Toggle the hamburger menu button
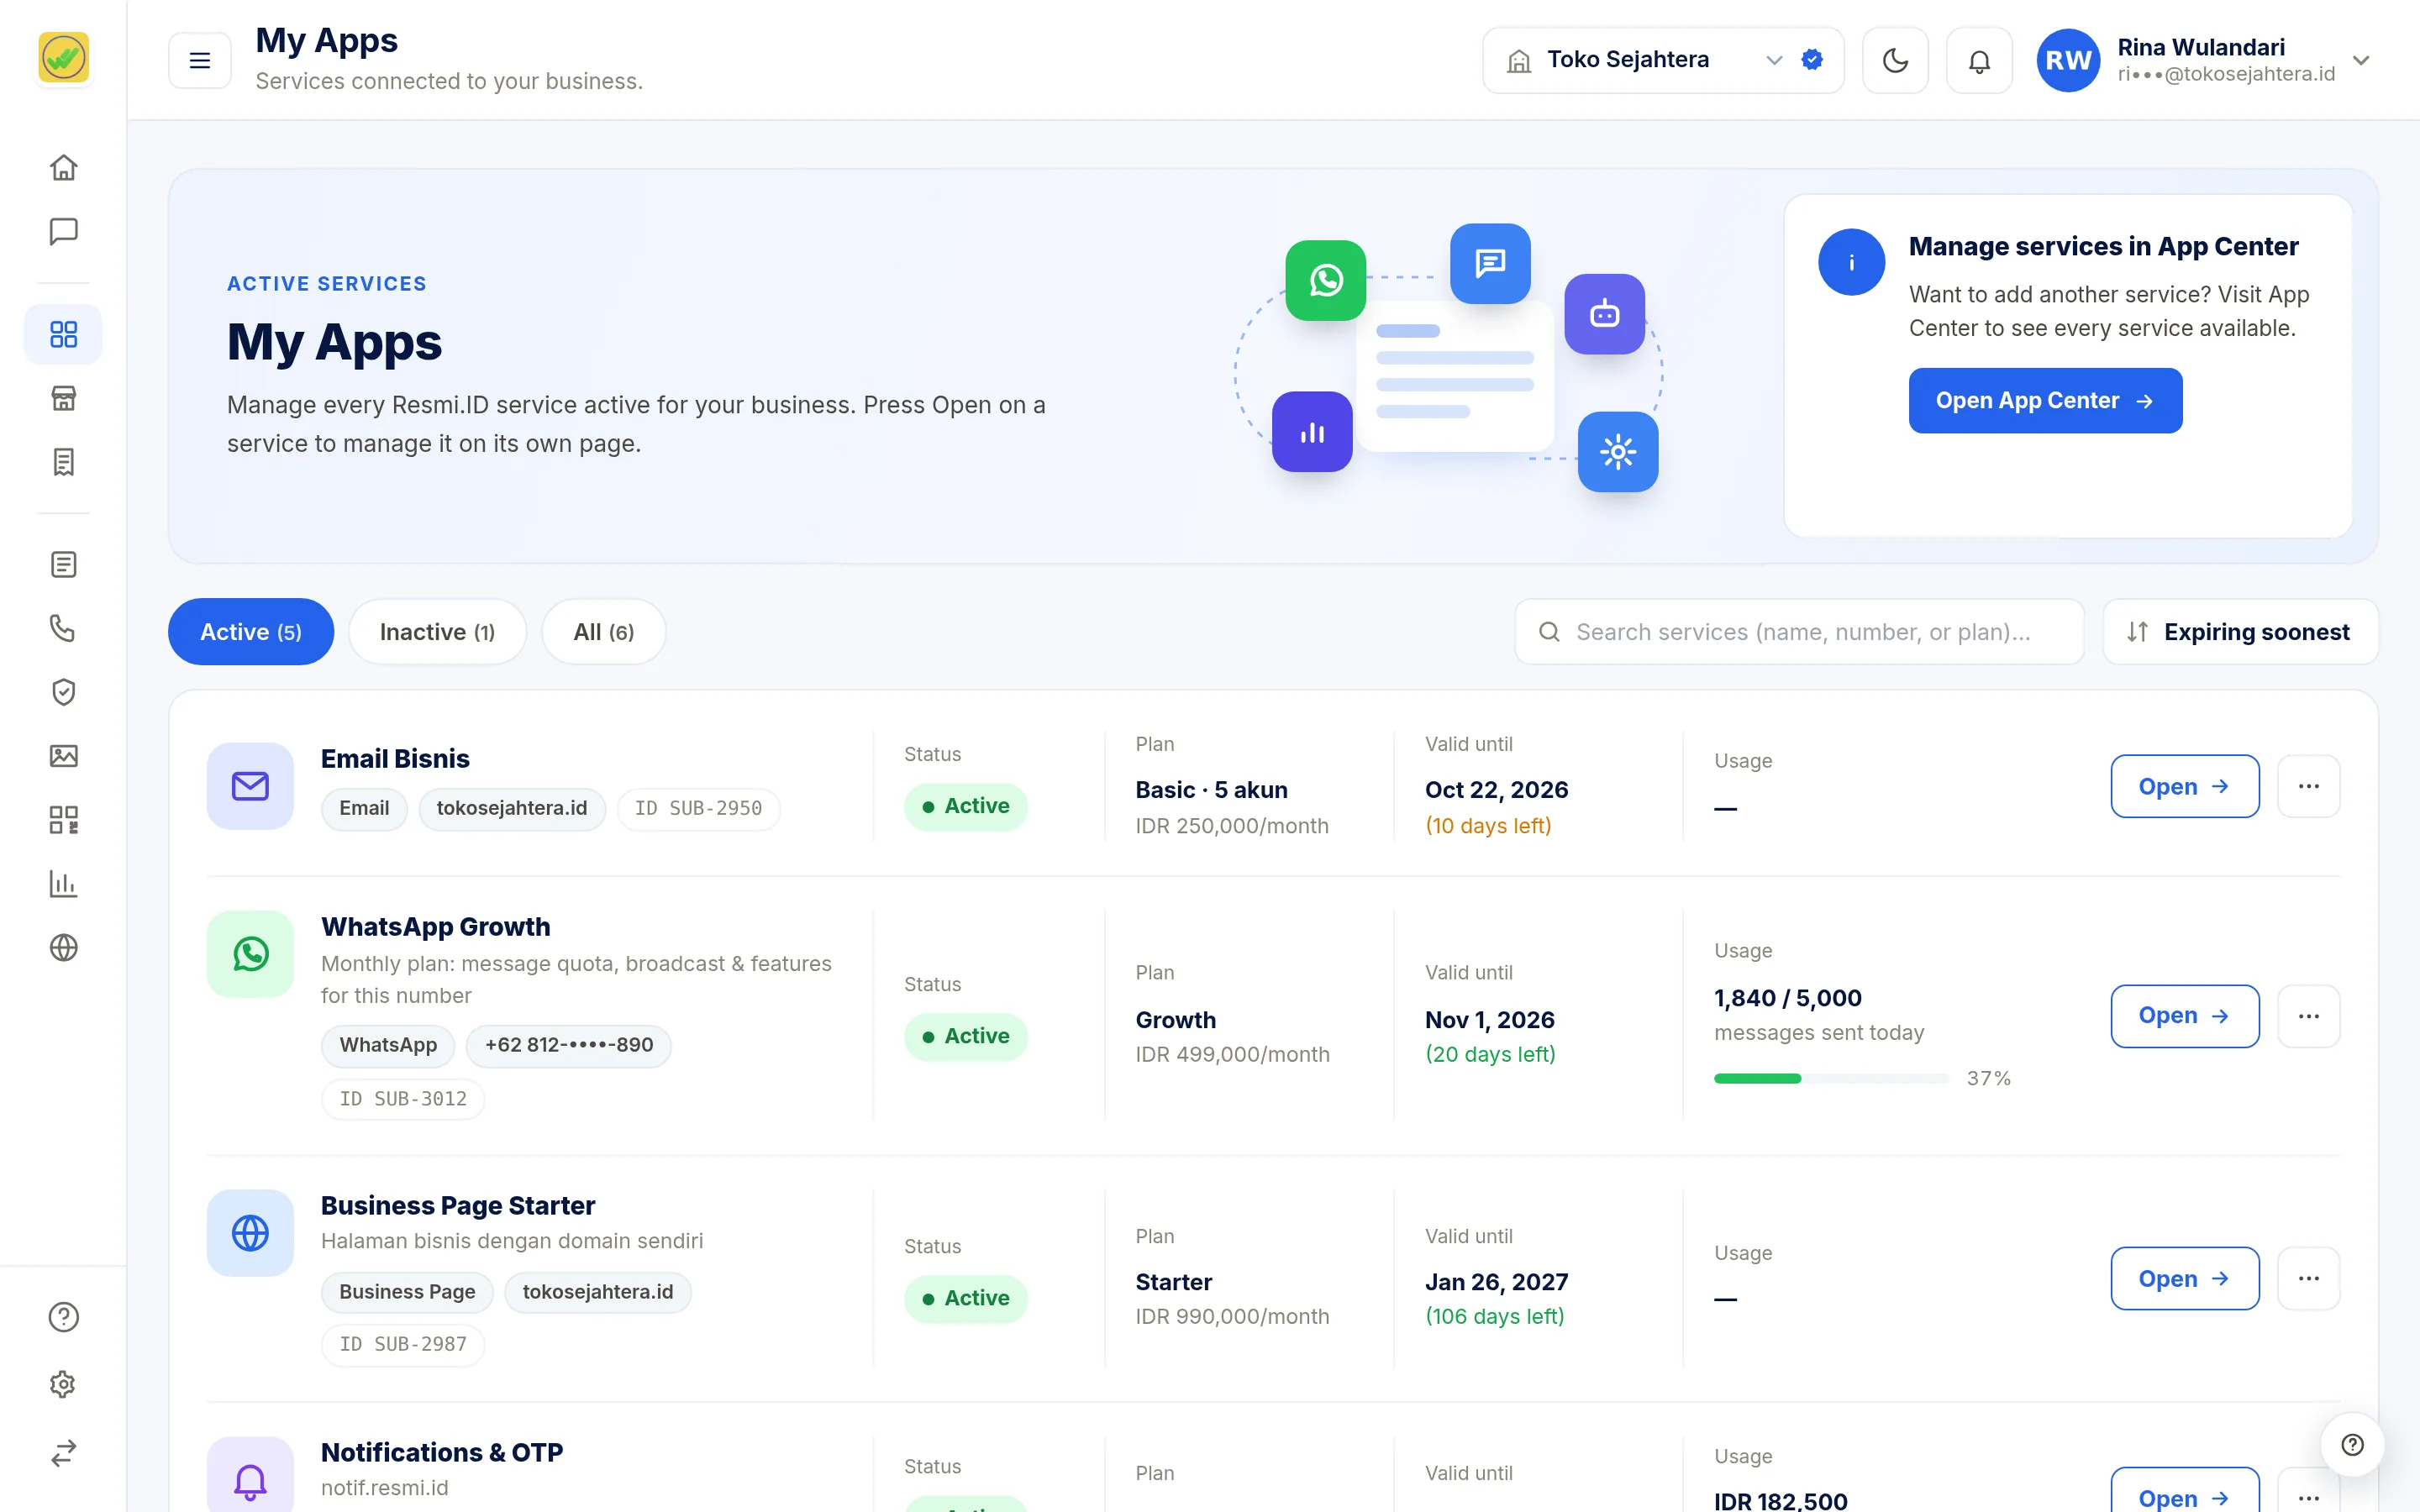 click(200, 60)
